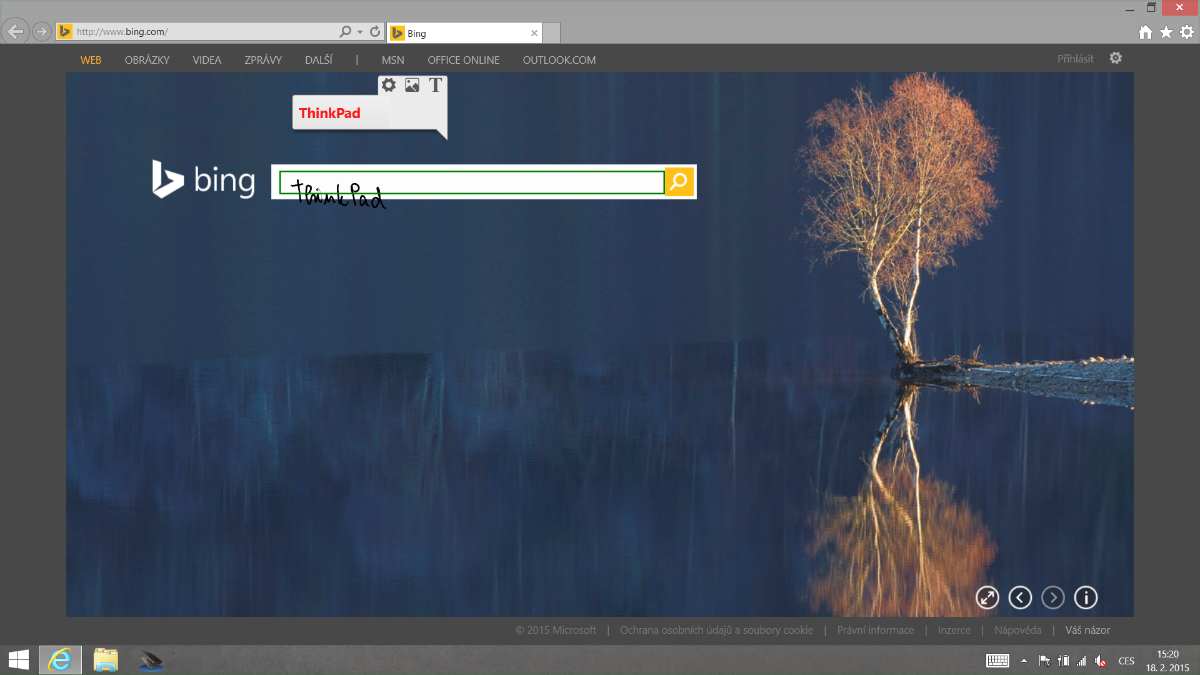Click the Přihlásit sign-in link
This screenshot has height=675, width=1200.
1075,60
